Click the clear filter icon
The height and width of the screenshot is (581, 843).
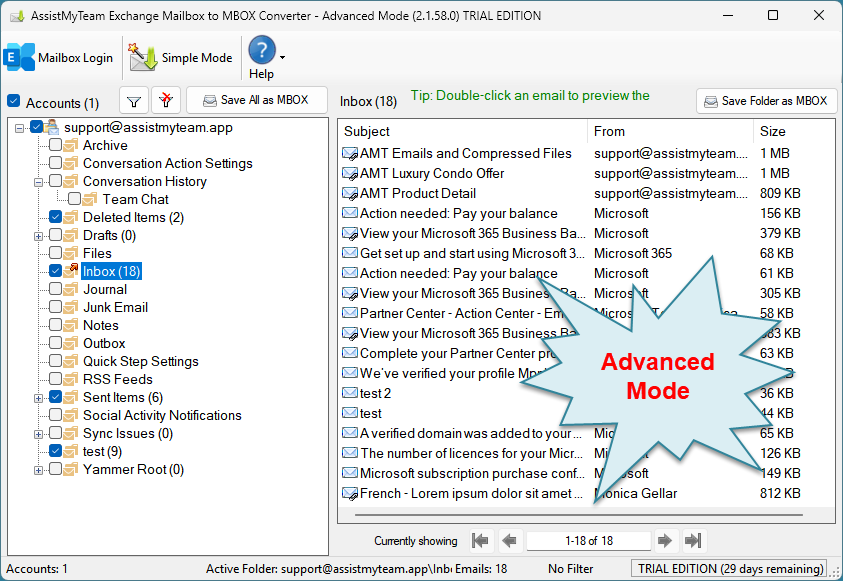point(167,101)
